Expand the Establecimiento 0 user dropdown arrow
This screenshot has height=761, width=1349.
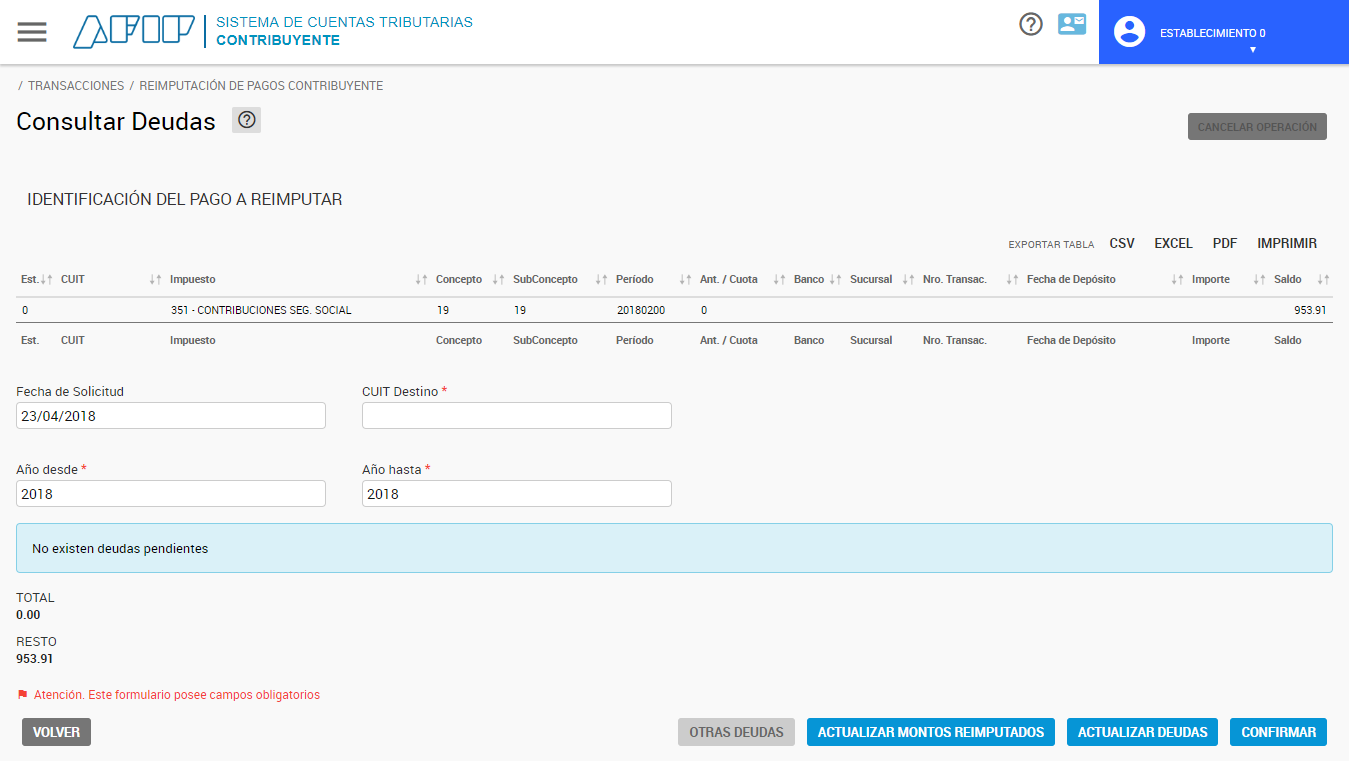1252,50
